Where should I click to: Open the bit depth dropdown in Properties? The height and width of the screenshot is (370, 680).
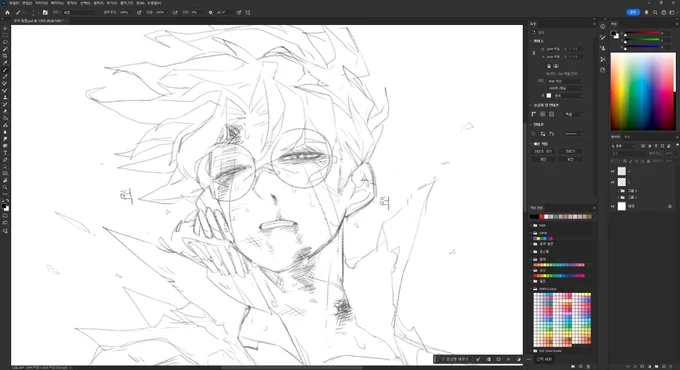[565, 88]
